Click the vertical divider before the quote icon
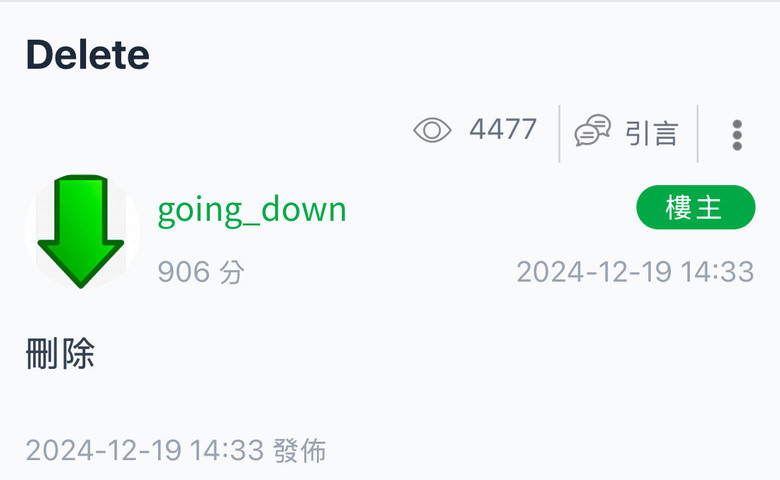 coord(559,134)
